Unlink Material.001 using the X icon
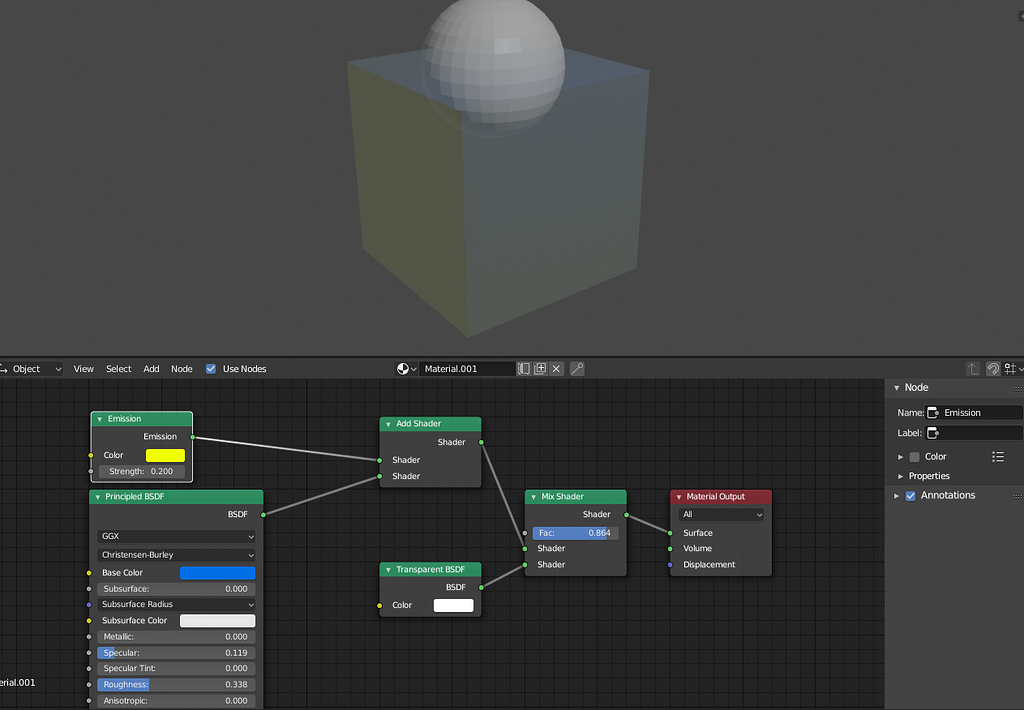Viewport: 1024px width, 710px height. pos(557,369)
